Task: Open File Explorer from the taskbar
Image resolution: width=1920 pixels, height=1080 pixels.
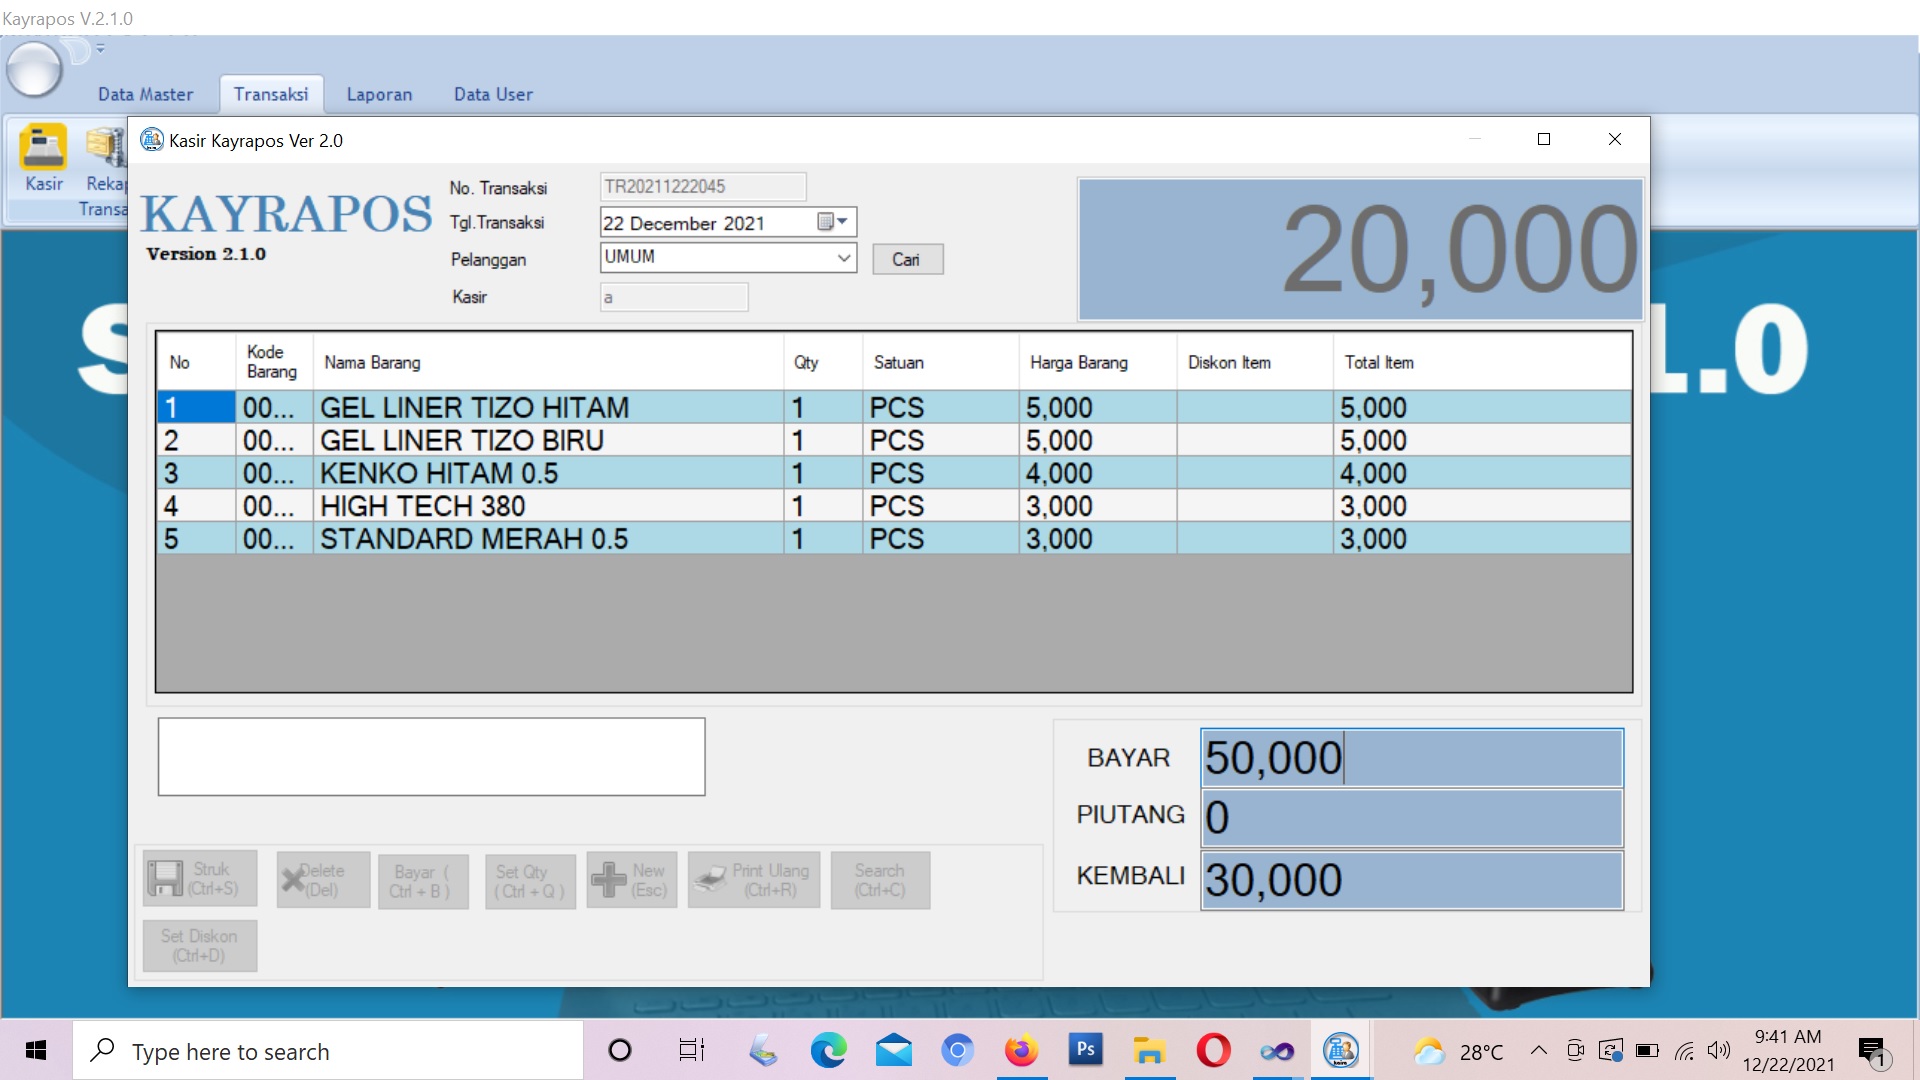Action: [1149, 1050]
